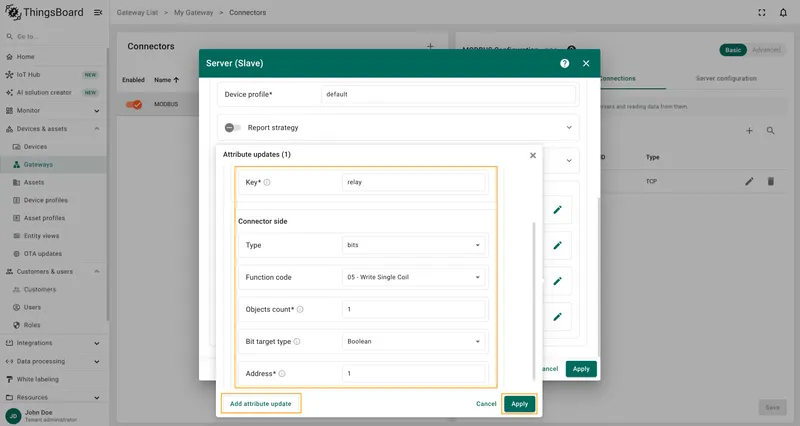Show info tooltip for Objects count
This screenshot has width=800, height=426.
(x=300, y=309)
